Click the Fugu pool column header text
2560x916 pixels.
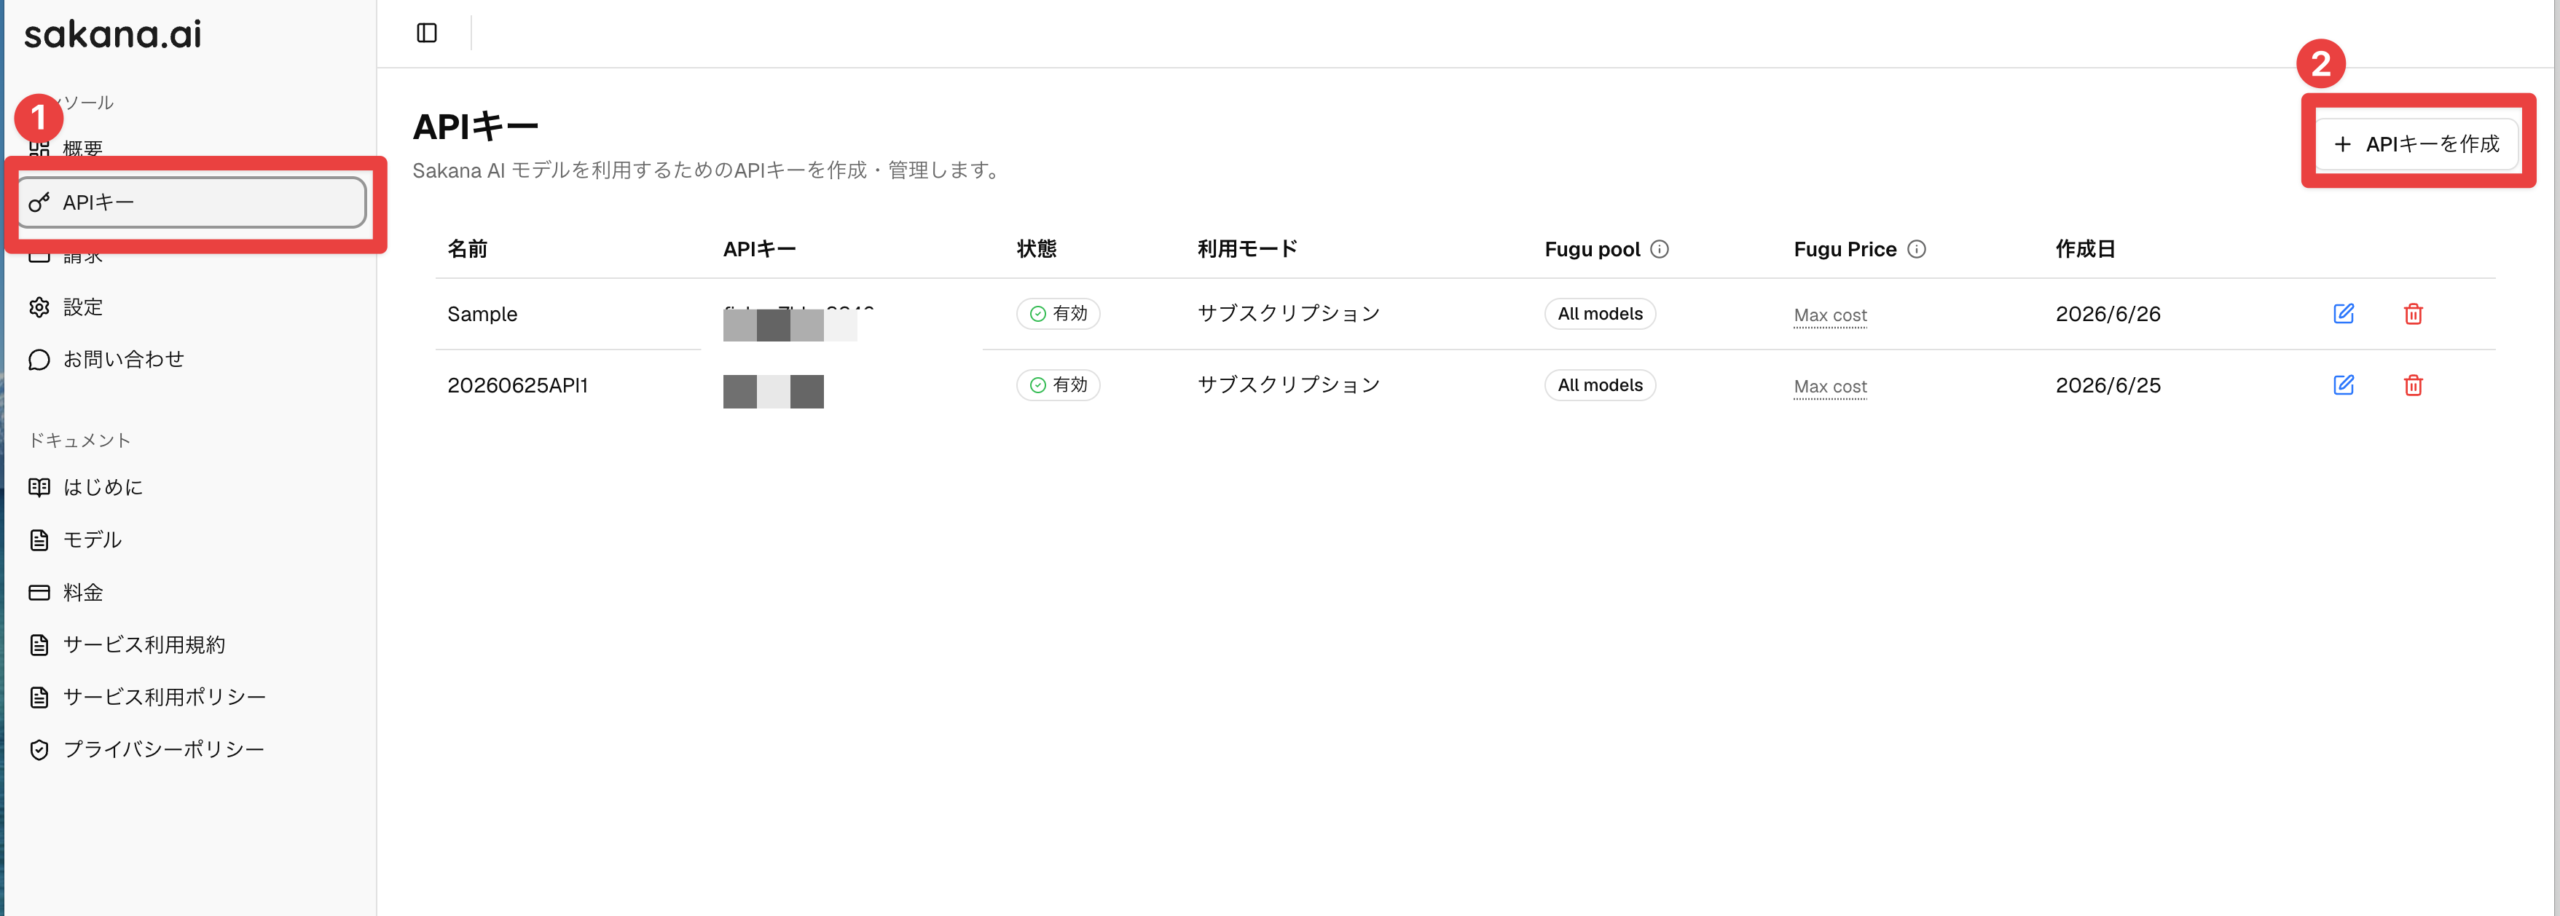point(1592,249)
